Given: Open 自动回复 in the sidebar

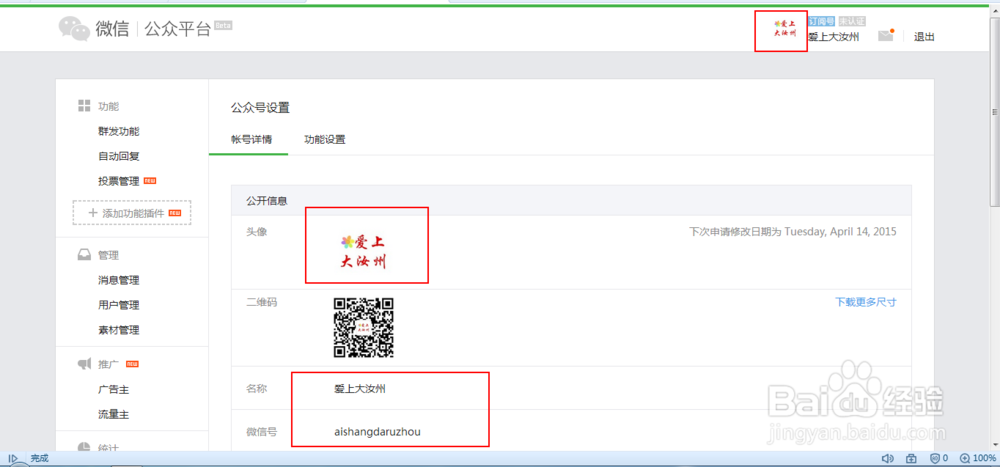Looking at the screenshot, I should pos(119,156).
